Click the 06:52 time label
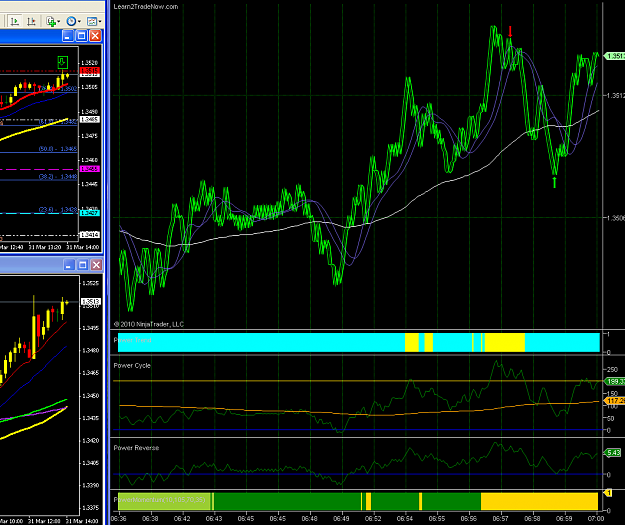The width and height of the screenshot is (625, 525). click(x=373, y=518)
